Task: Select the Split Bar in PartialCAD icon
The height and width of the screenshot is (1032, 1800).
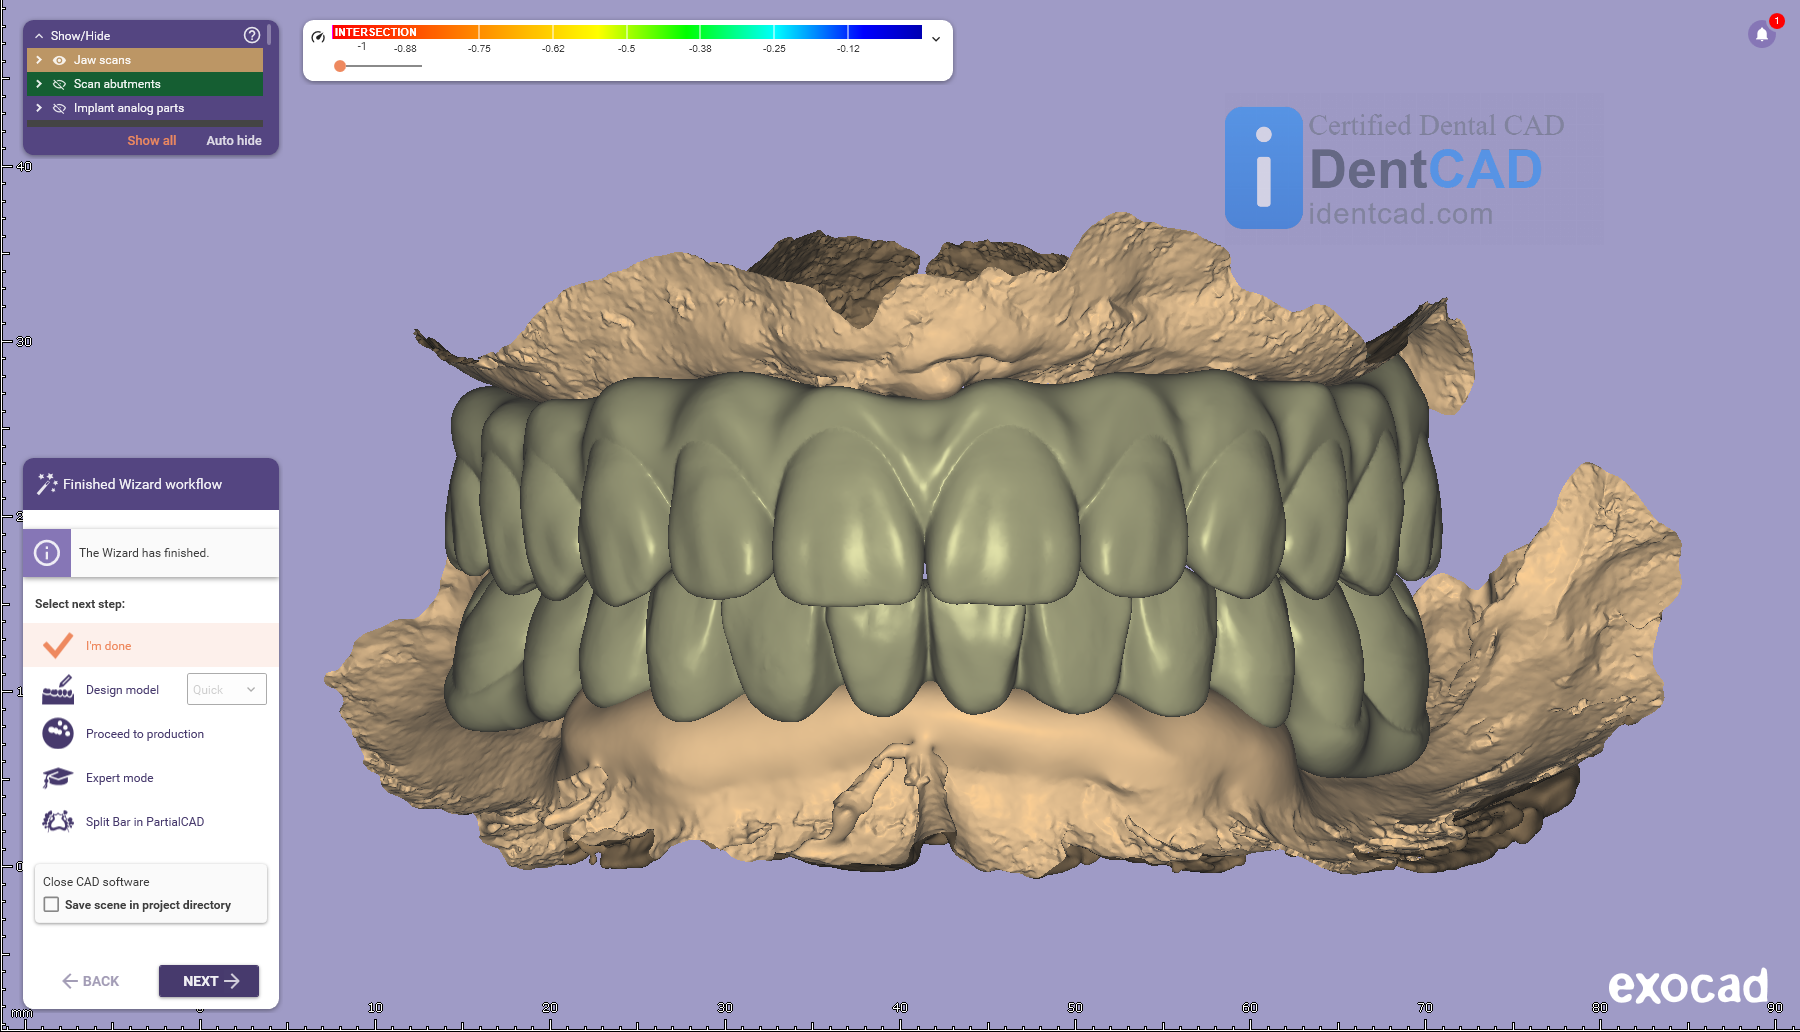Action: click(58, 822)
